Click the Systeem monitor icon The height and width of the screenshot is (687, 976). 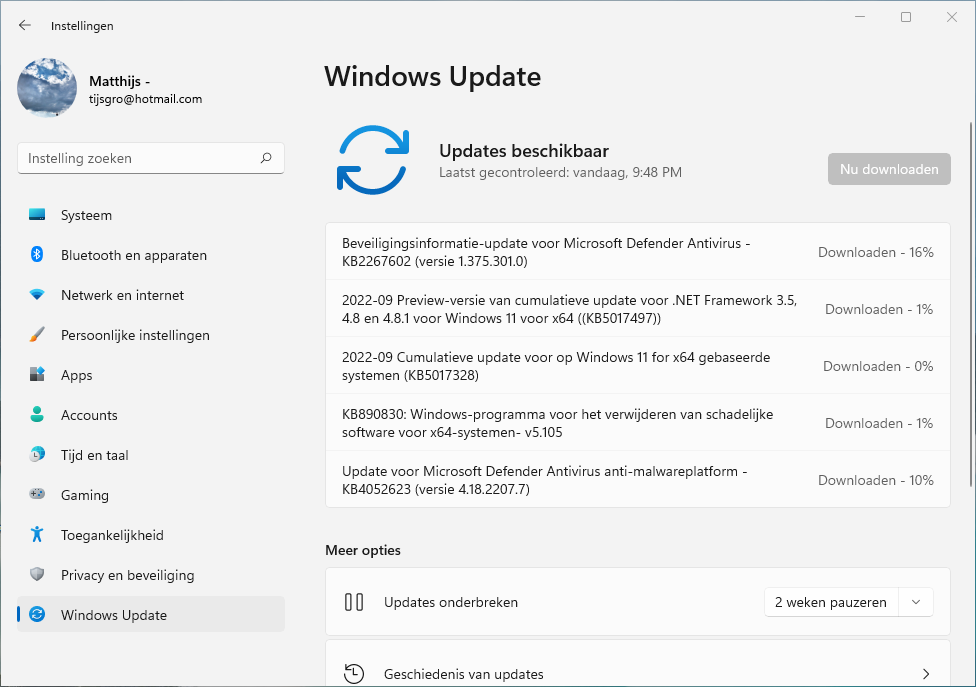[37, 215]
